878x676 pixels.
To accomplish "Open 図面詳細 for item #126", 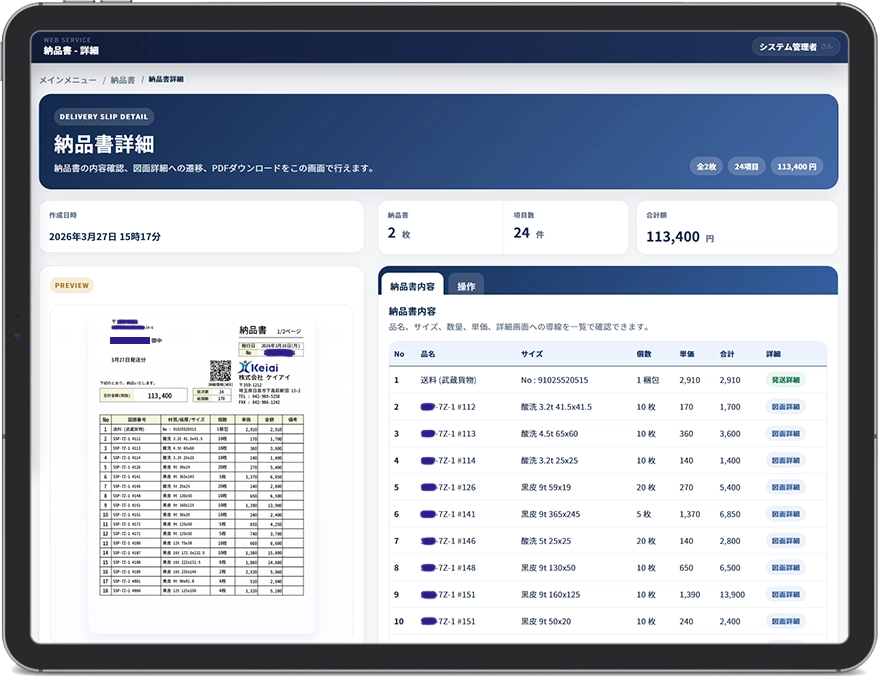I will [786, 487].
